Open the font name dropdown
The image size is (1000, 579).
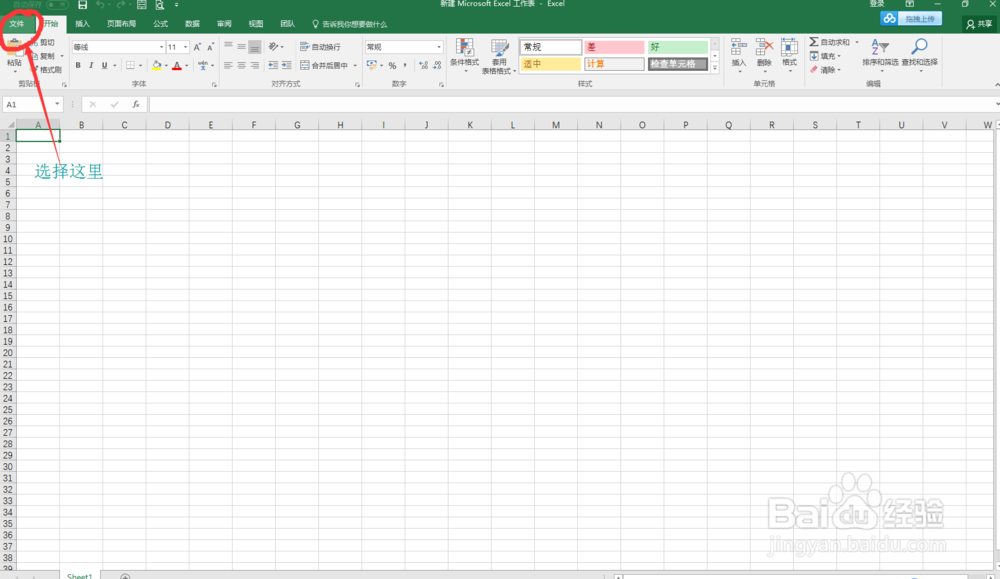pos(161,46)
